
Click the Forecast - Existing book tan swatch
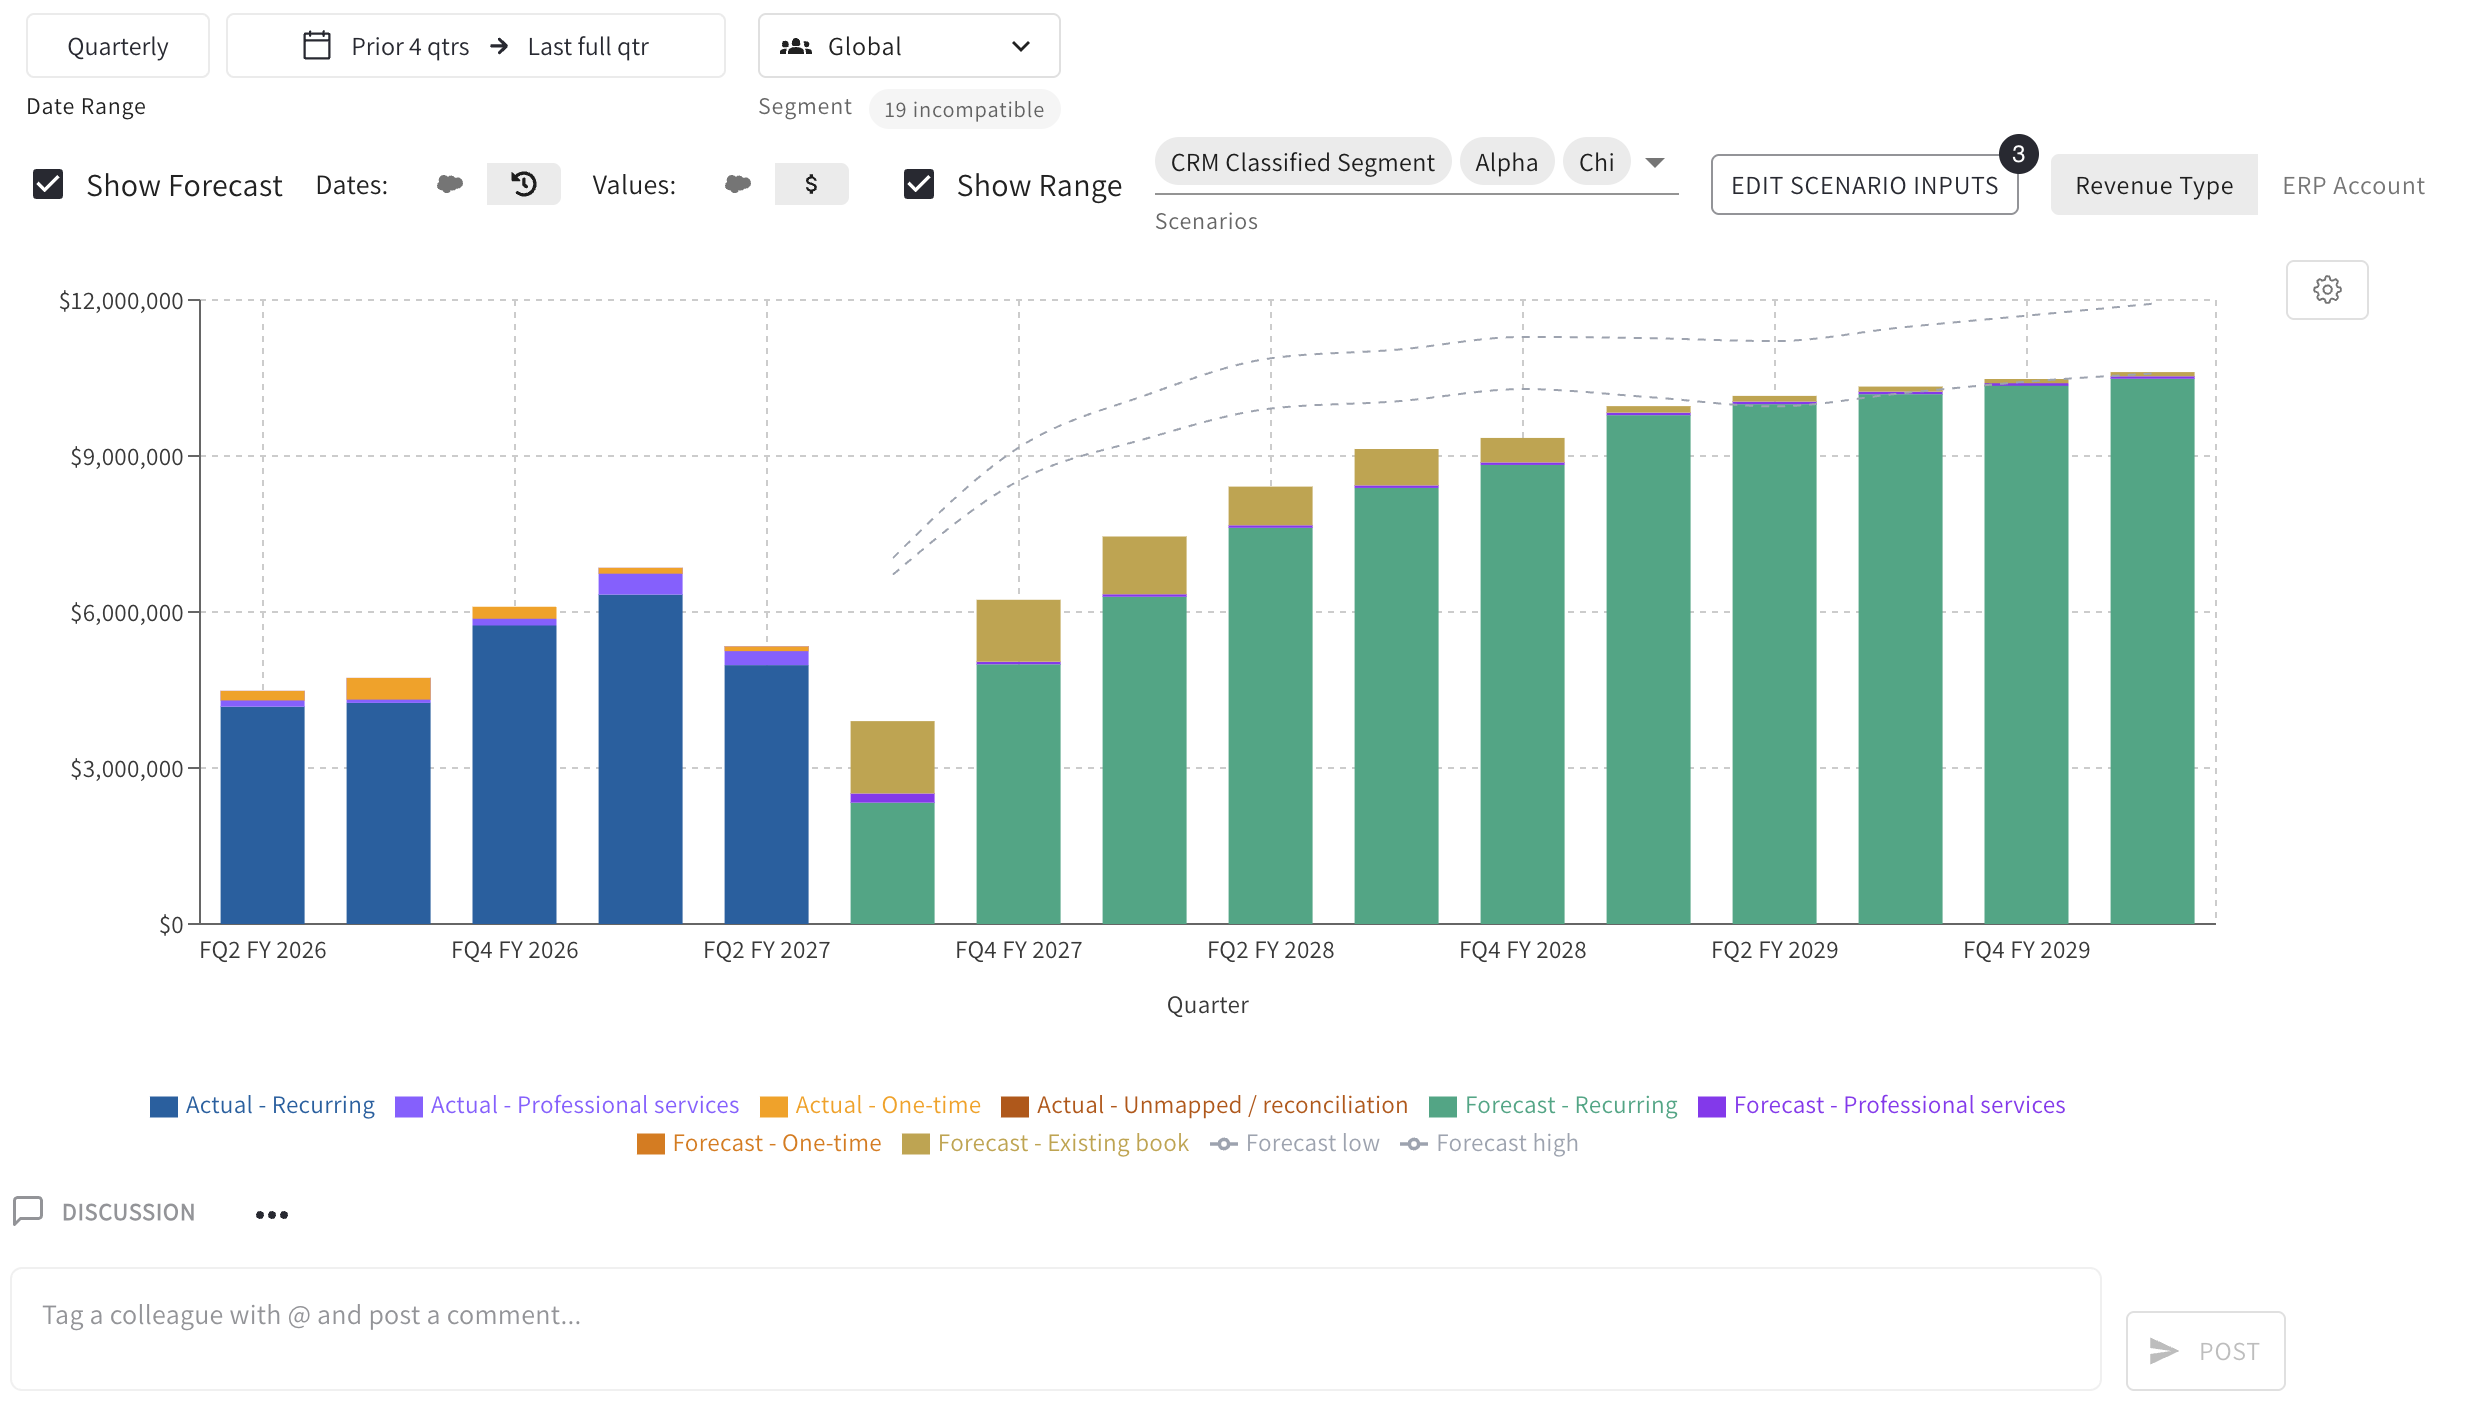click(915, 1144)
